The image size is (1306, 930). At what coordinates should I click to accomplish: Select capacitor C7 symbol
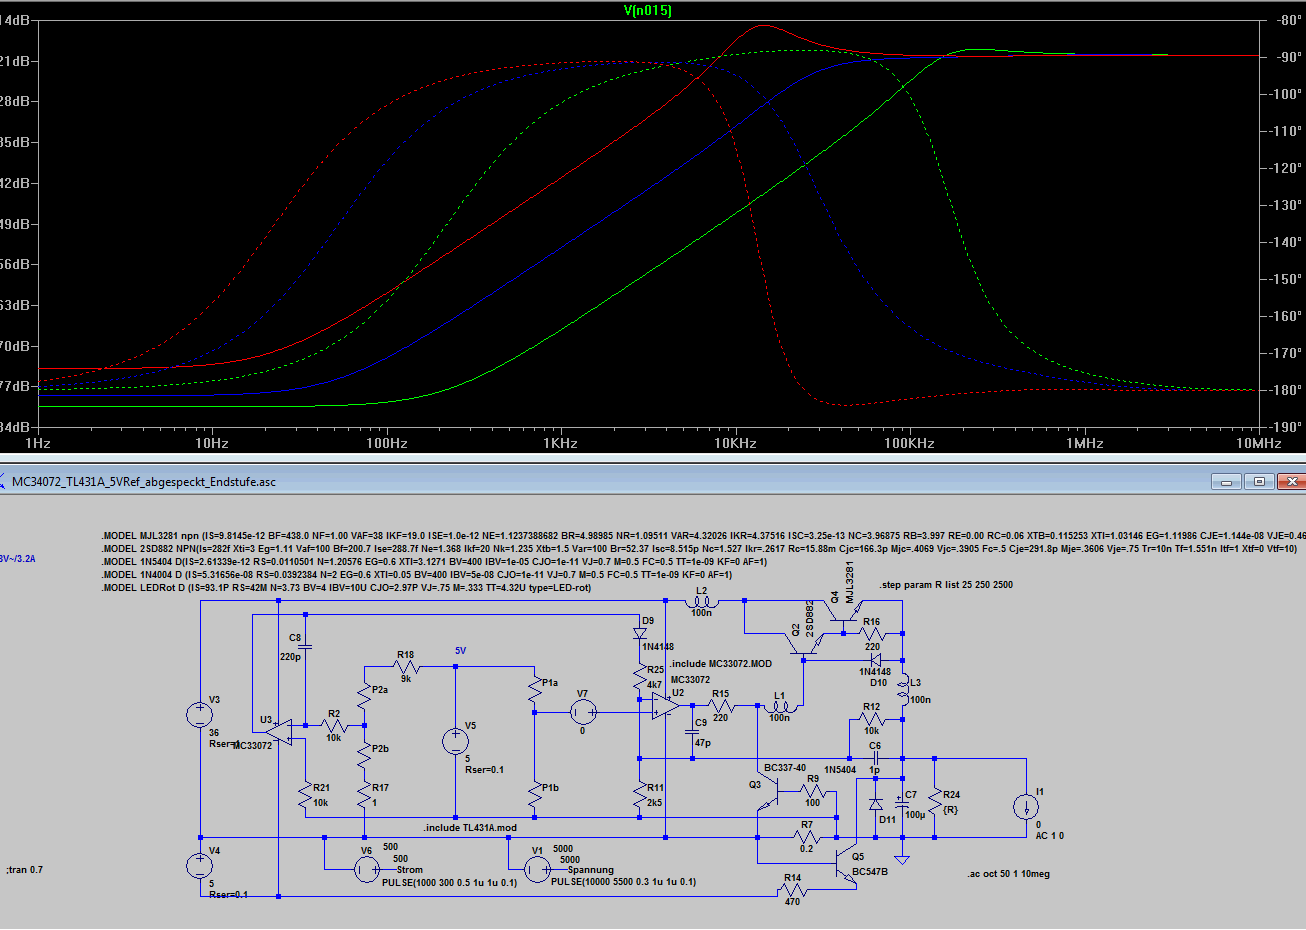click(902, 802)
